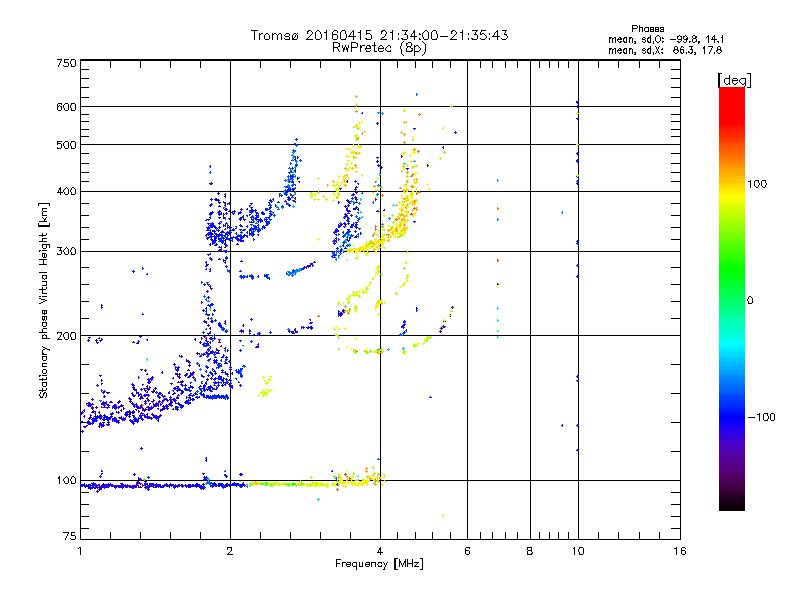Click the x-axis '1' tick label

click(x=80, y=551)
